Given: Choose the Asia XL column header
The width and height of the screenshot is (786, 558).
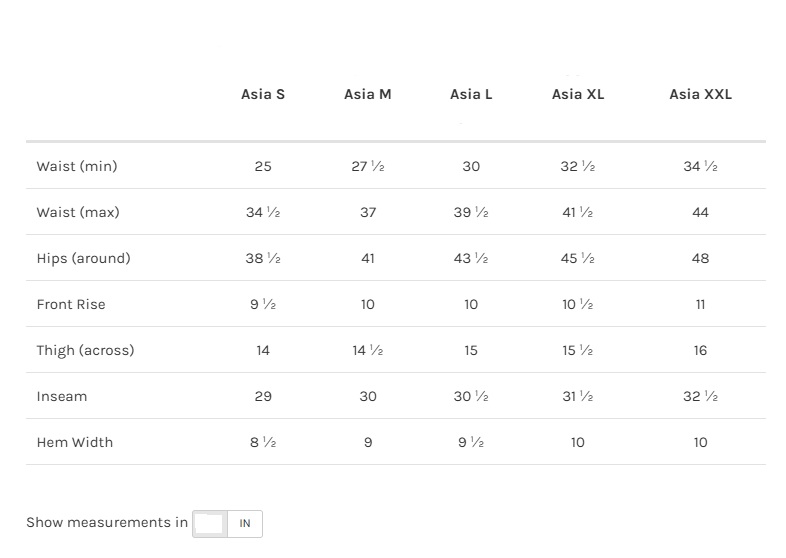Looking at the screenshot, I should (578, 94).
